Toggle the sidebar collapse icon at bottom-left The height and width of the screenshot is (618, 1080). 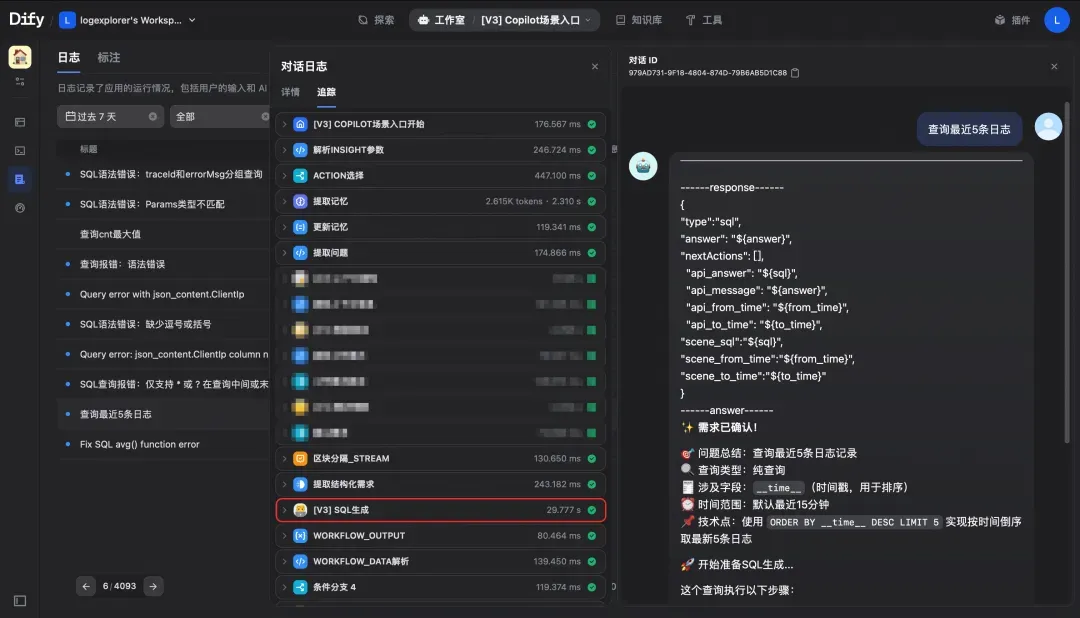20,601
